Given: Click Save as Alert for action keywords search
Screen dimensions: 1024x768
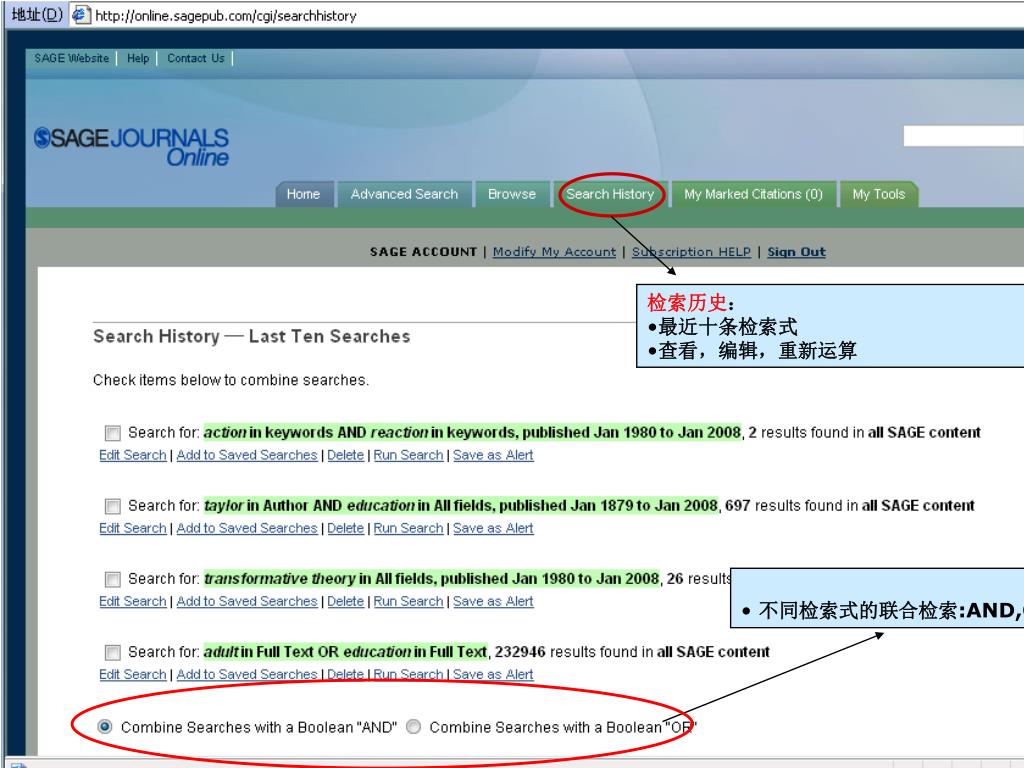Looking at the screenshot, I should (x=493, y=455).
